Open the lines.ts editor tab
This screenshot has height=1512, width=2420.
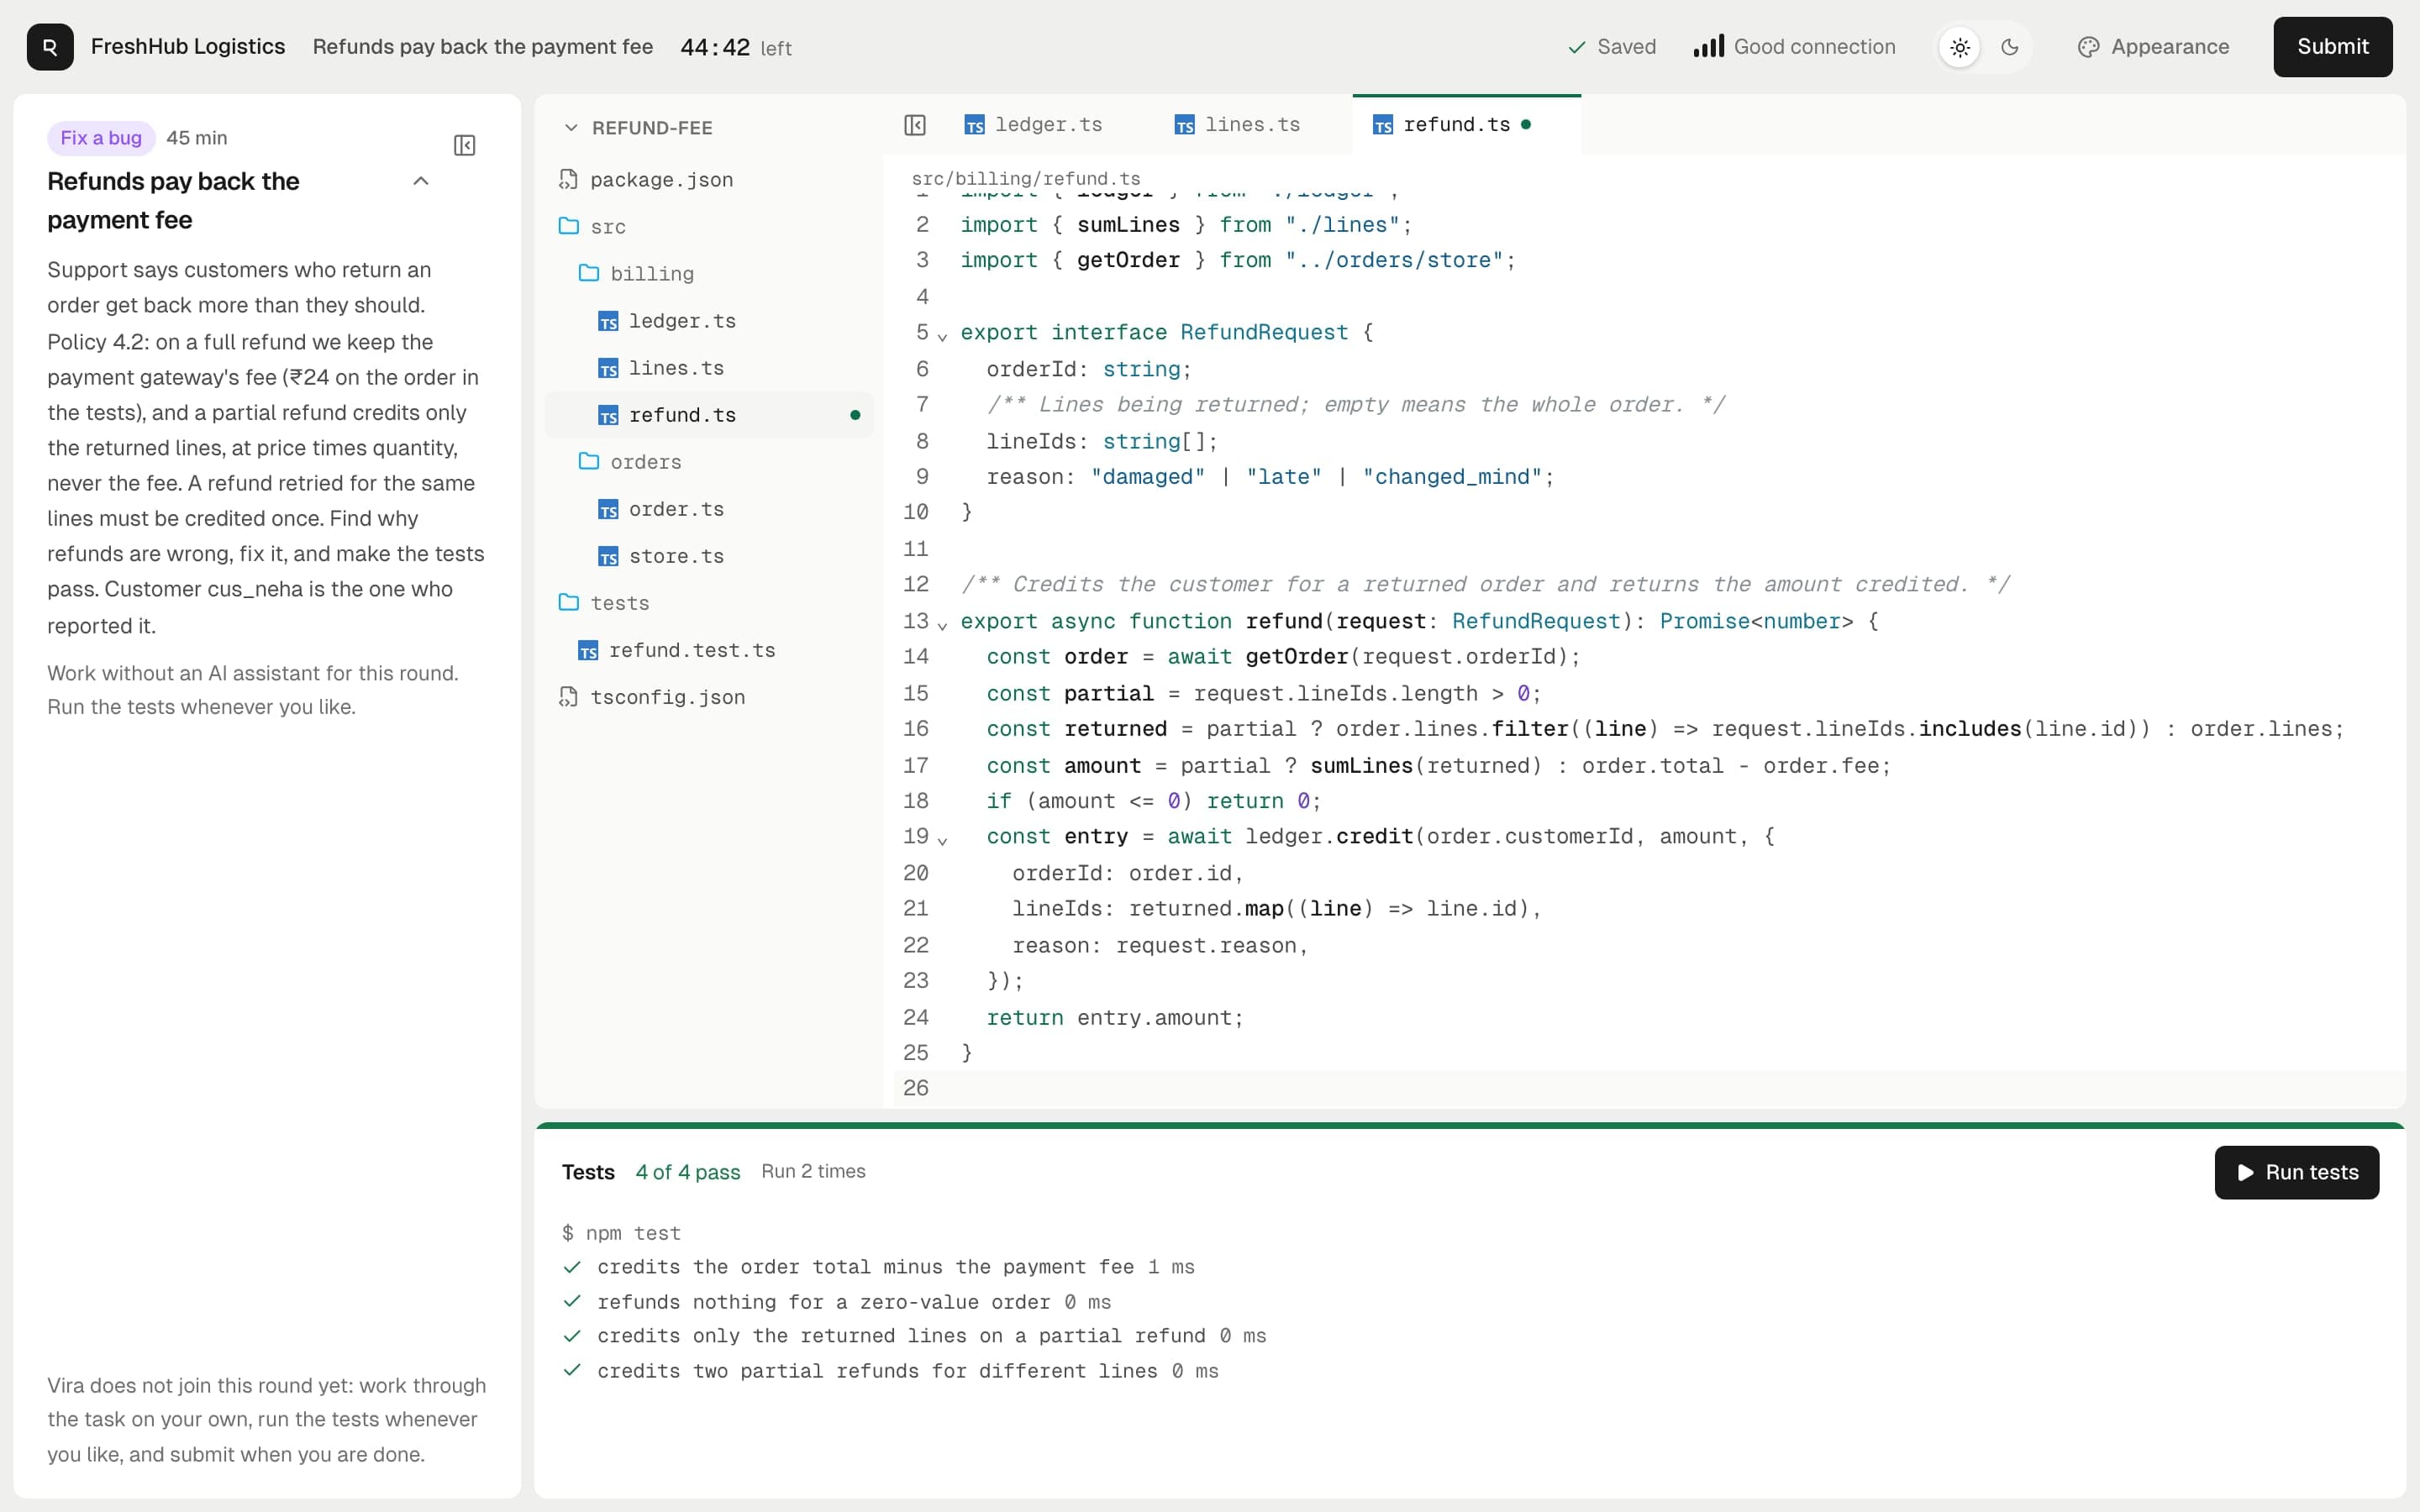[x=1238, y=125]
